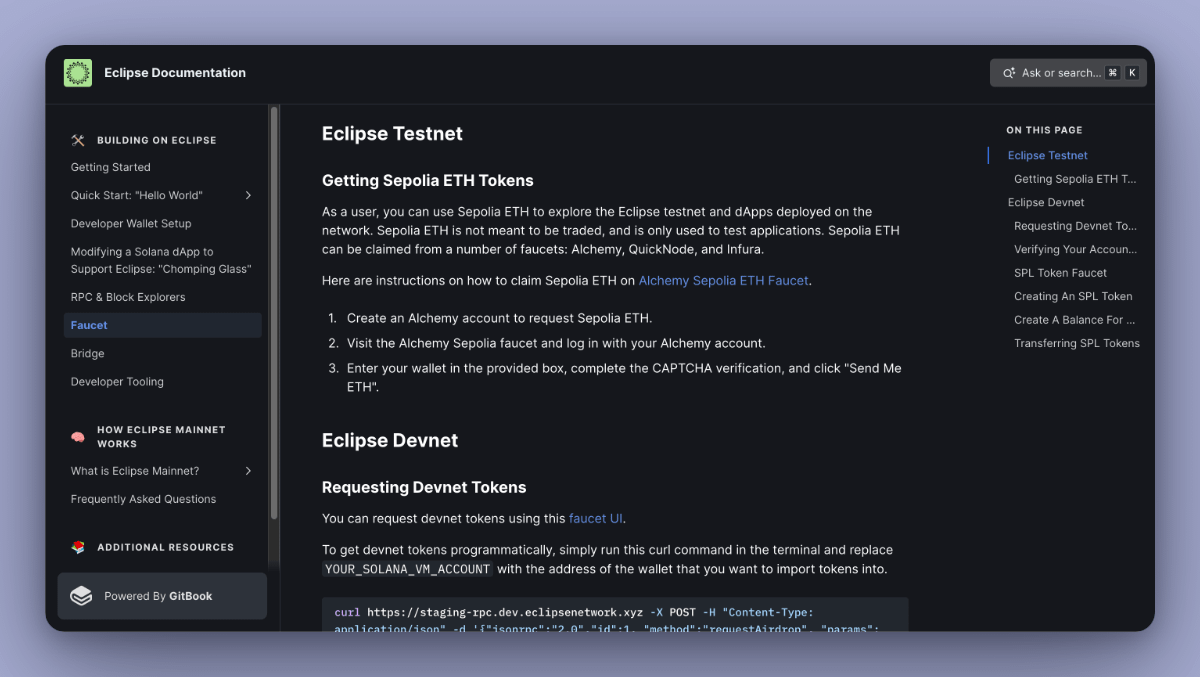Click the How Eclipse Mainnet Works header
1200x677 pixels.
pos(161,437)
